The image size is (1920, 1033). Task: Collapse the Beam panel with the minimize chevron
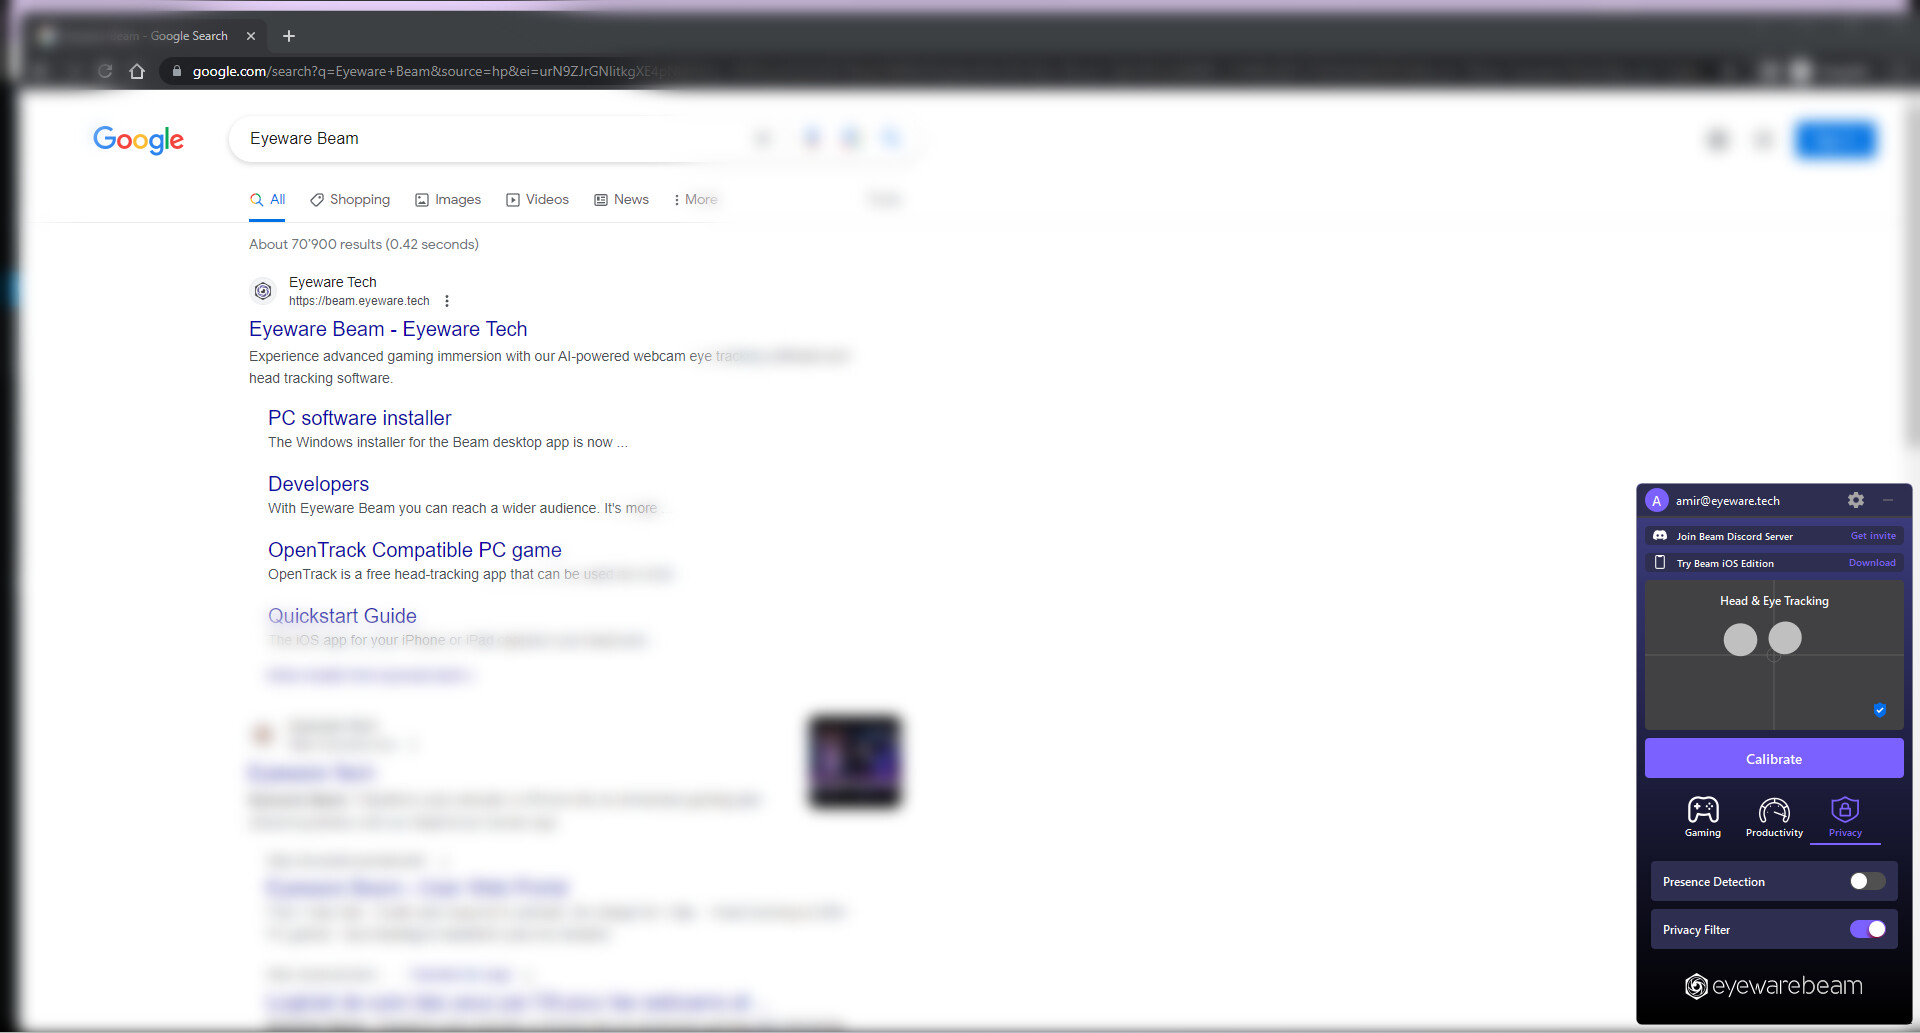click(1889, 500)
